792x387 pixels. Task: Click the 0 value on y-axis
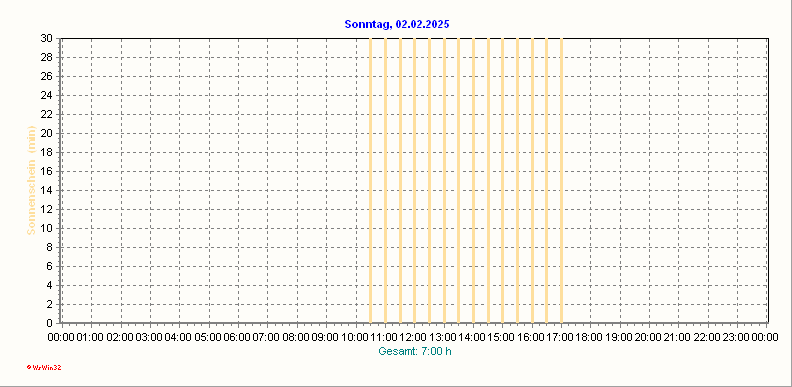(51, 323)
